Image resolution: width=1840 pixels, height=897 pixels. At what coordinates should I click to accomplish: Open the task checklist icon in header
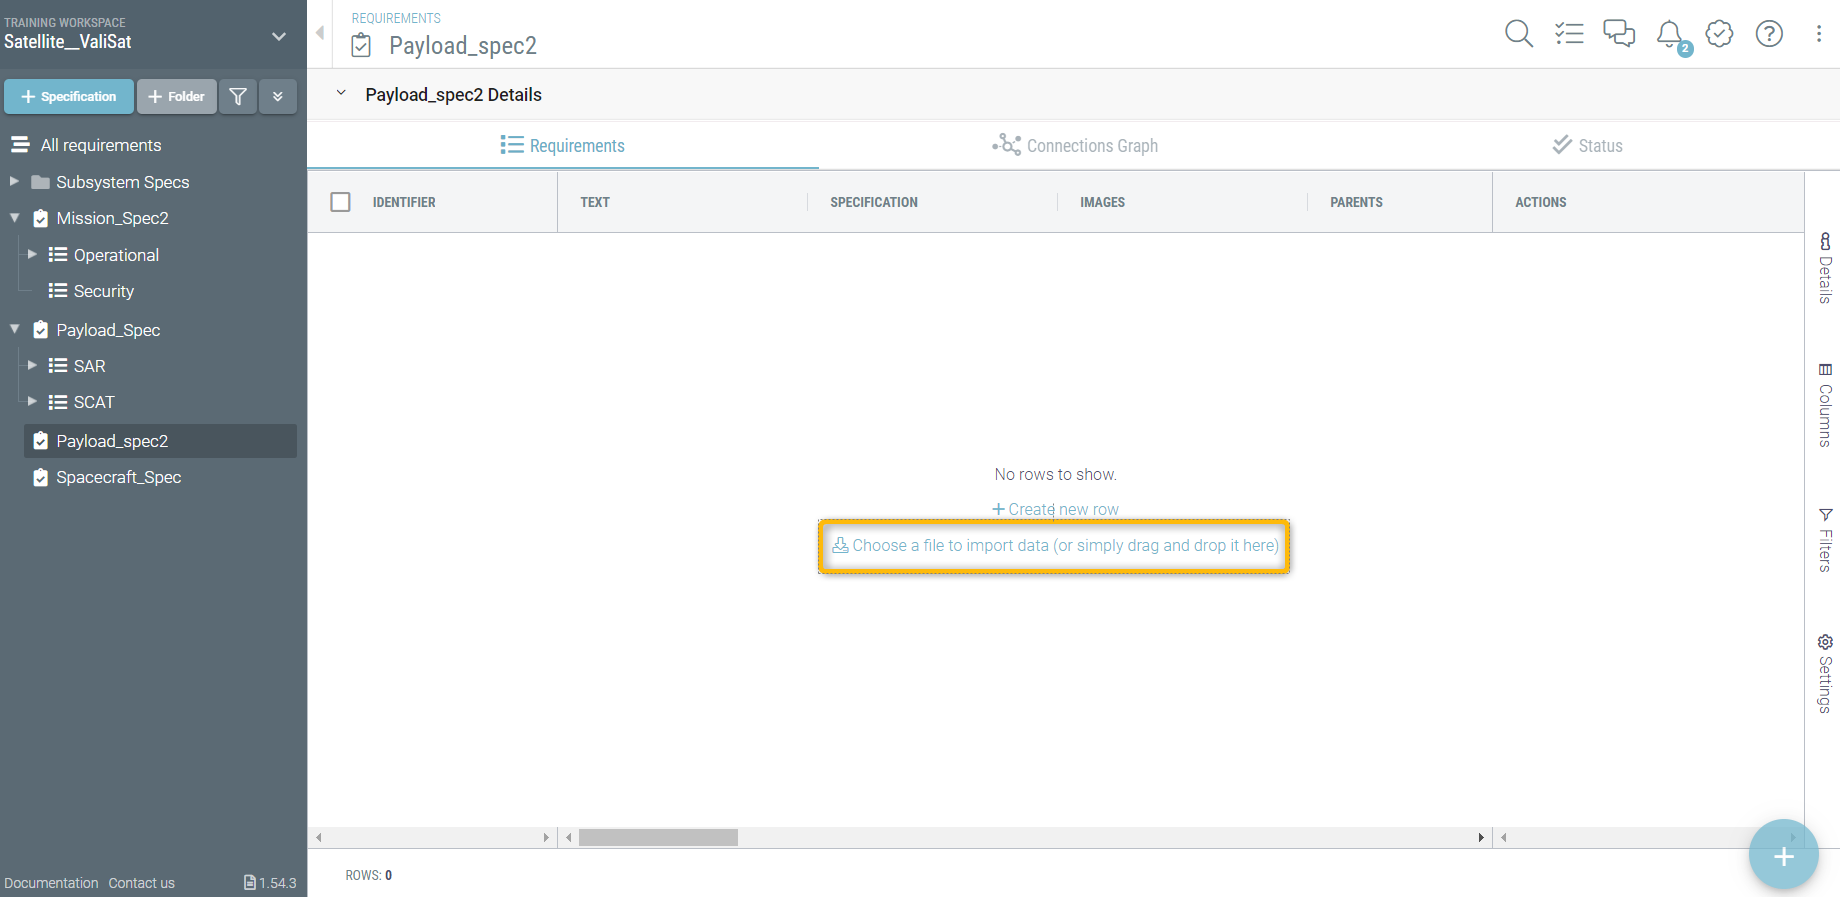click(1569, 34)
